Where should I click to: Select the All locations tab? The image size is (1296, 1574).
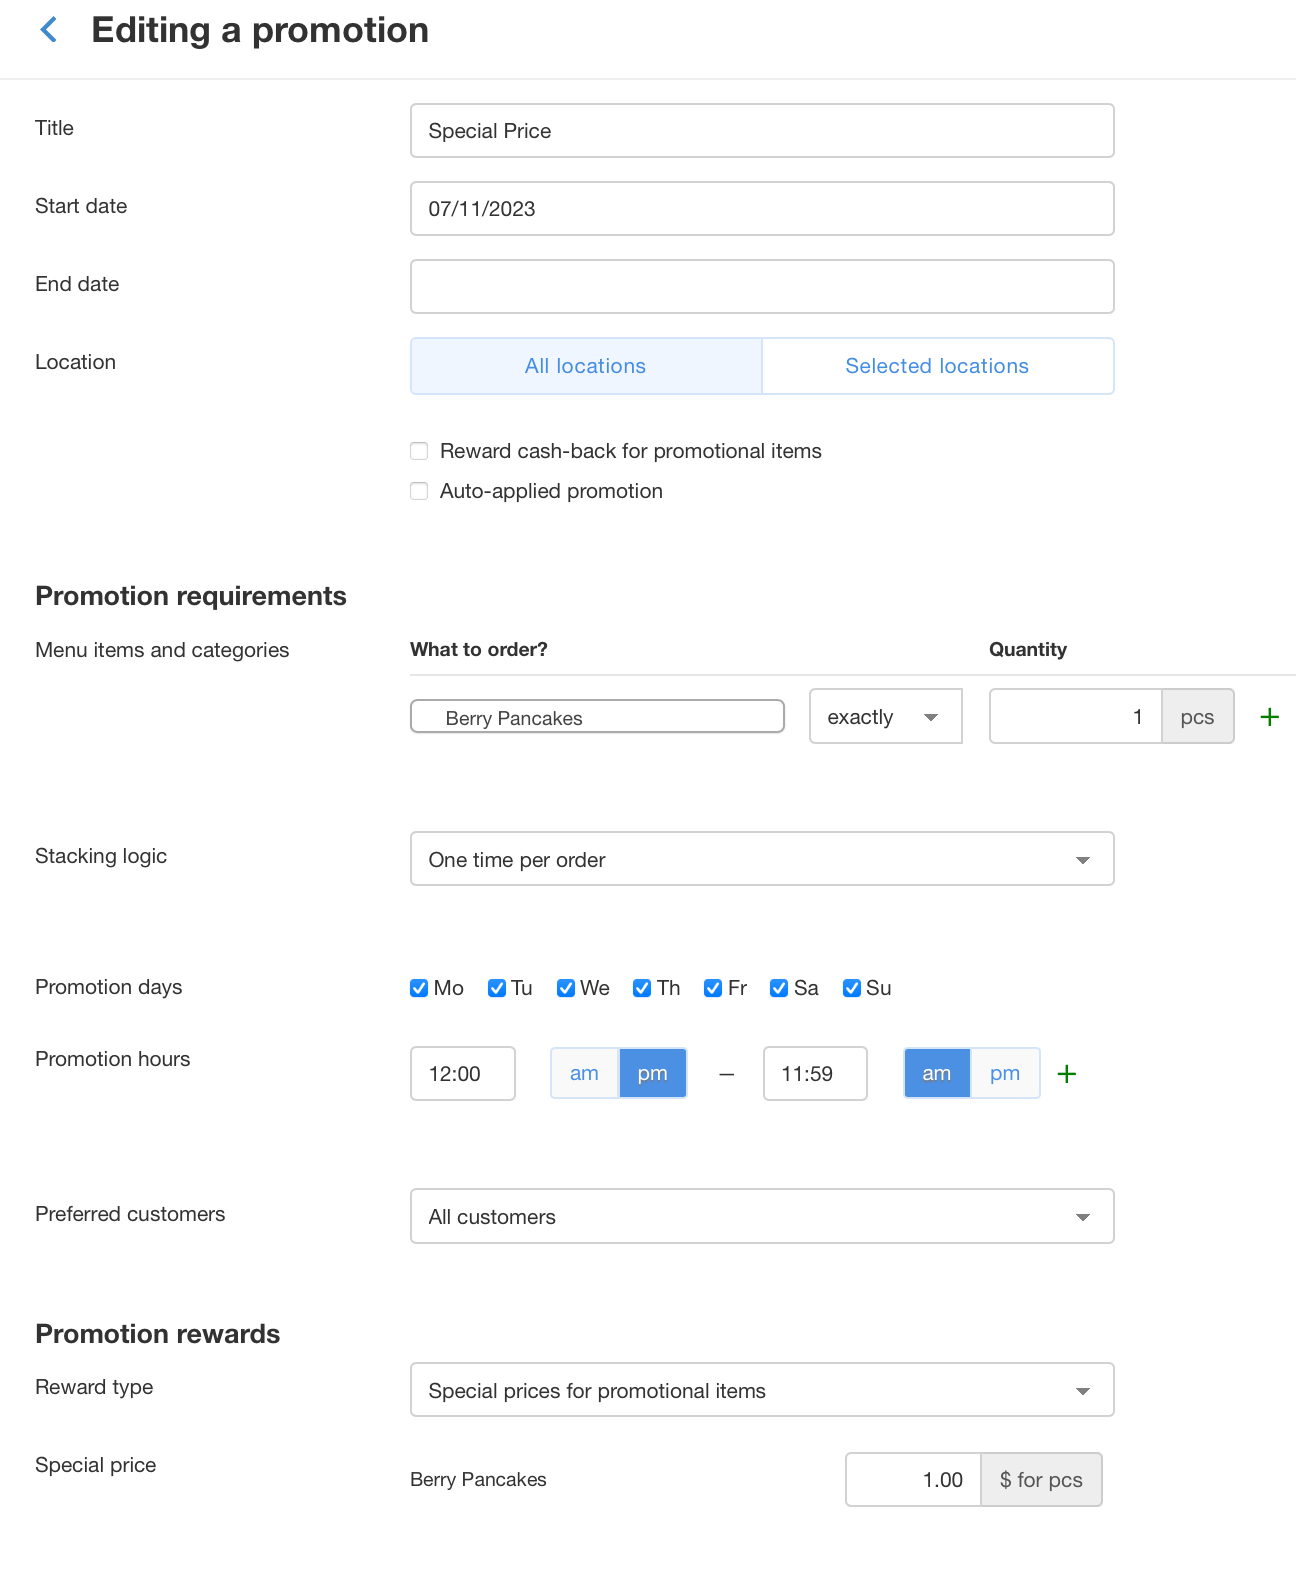[586, 366]
